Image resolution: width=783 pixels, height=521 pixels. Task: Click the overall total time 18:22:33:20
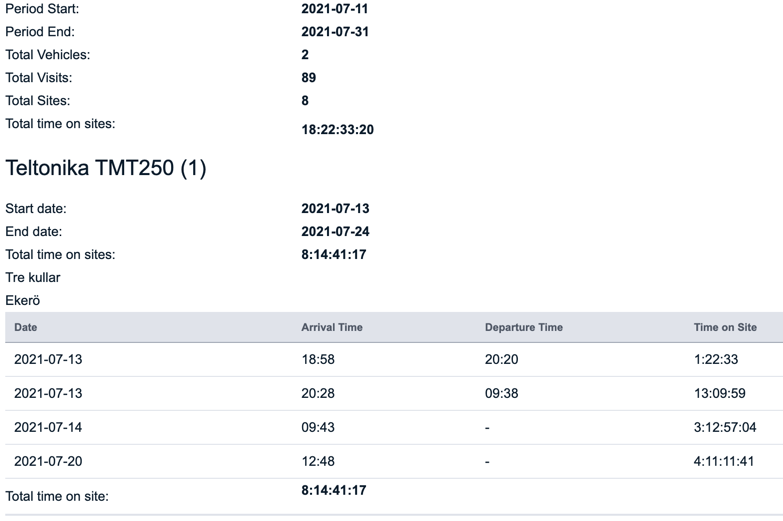pyautogui.click(x=338, y=129)
